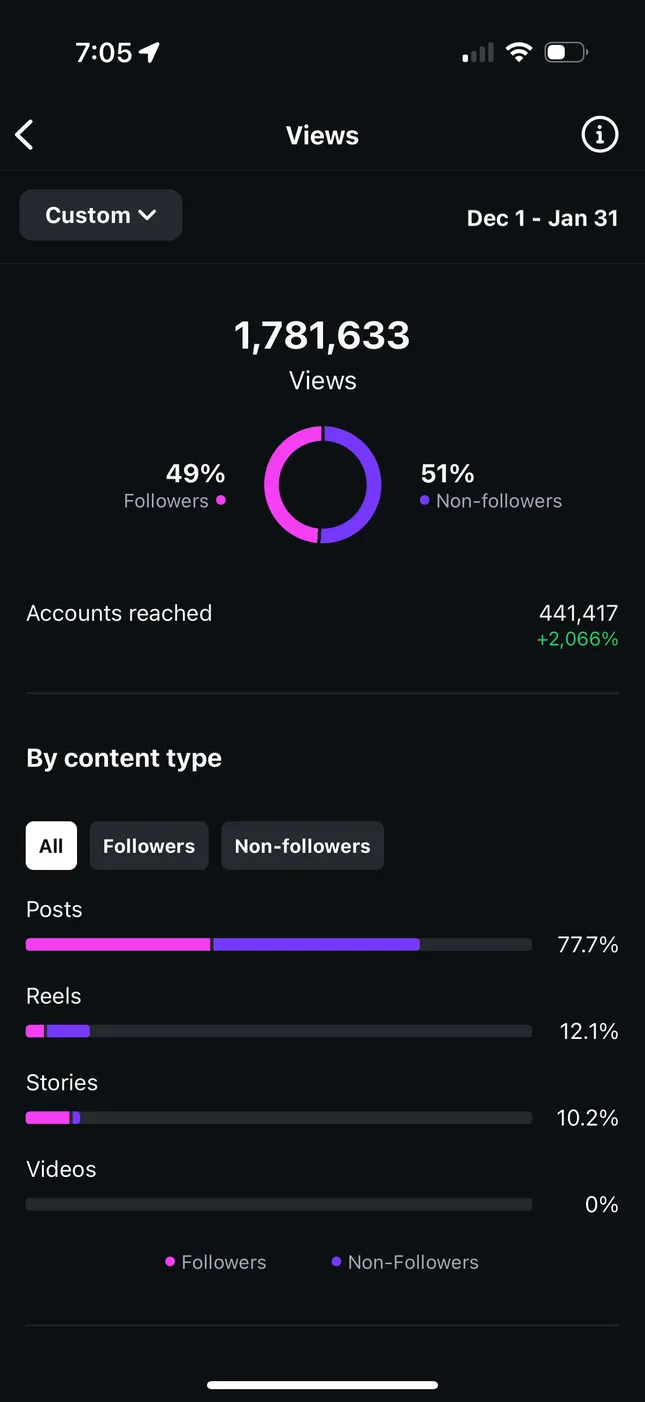Screen dimensions: 645x1402
Task: Go back using the left arrow
Action: 25,135
